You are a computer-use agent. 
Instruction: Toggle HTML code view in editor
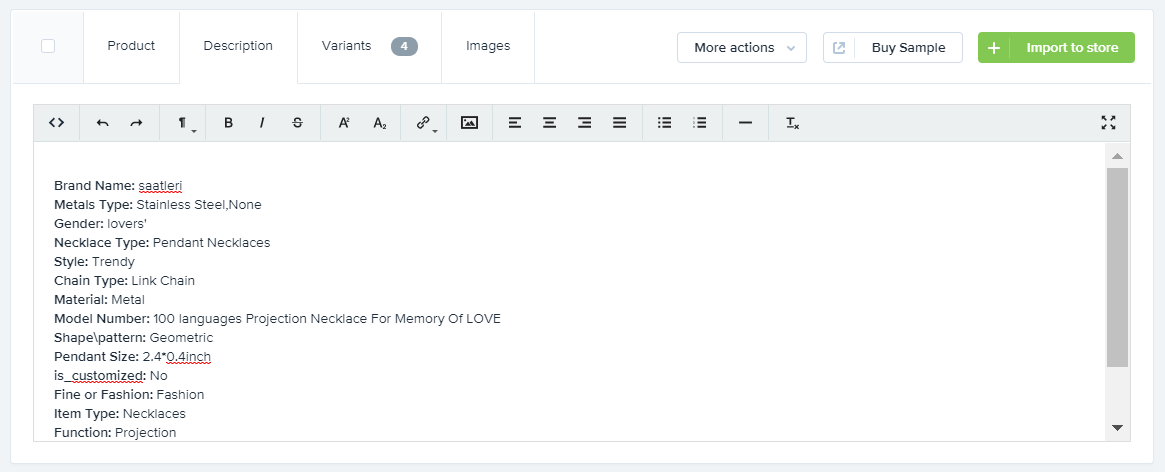coord(57,123)
